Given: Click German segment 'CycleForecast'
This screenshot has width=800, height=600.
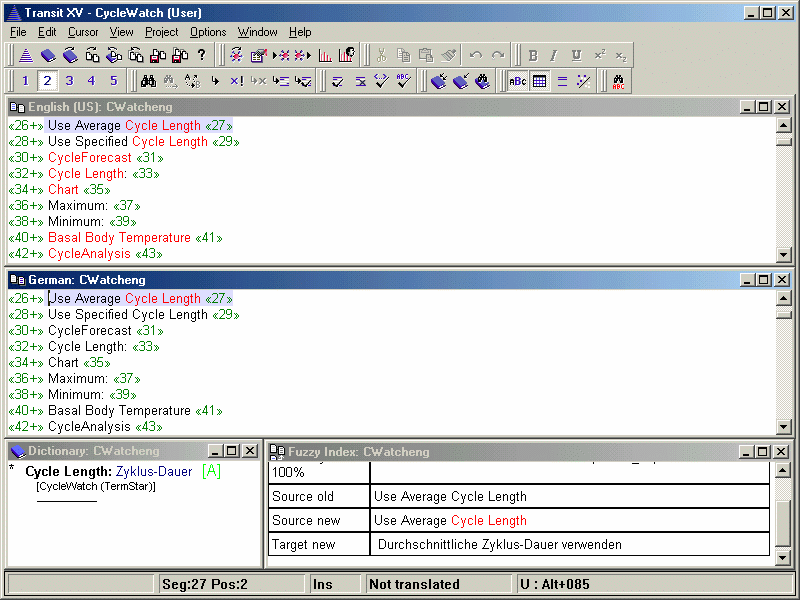Looking at the screenshot, I should click(90, 331).
